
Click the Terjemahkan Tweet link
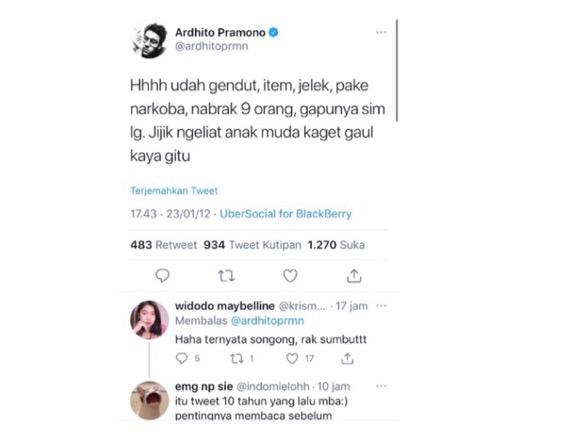174,191
